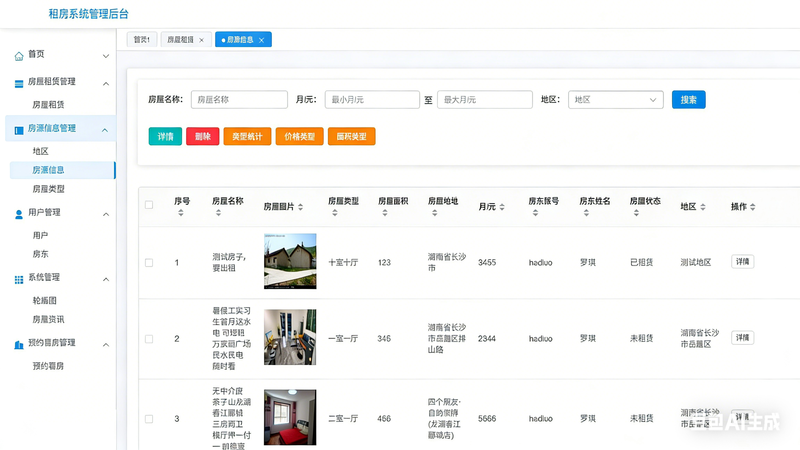Tick the checkbox for row 2 listing
Screen dimensions: 800x450
tap(149, 339)
